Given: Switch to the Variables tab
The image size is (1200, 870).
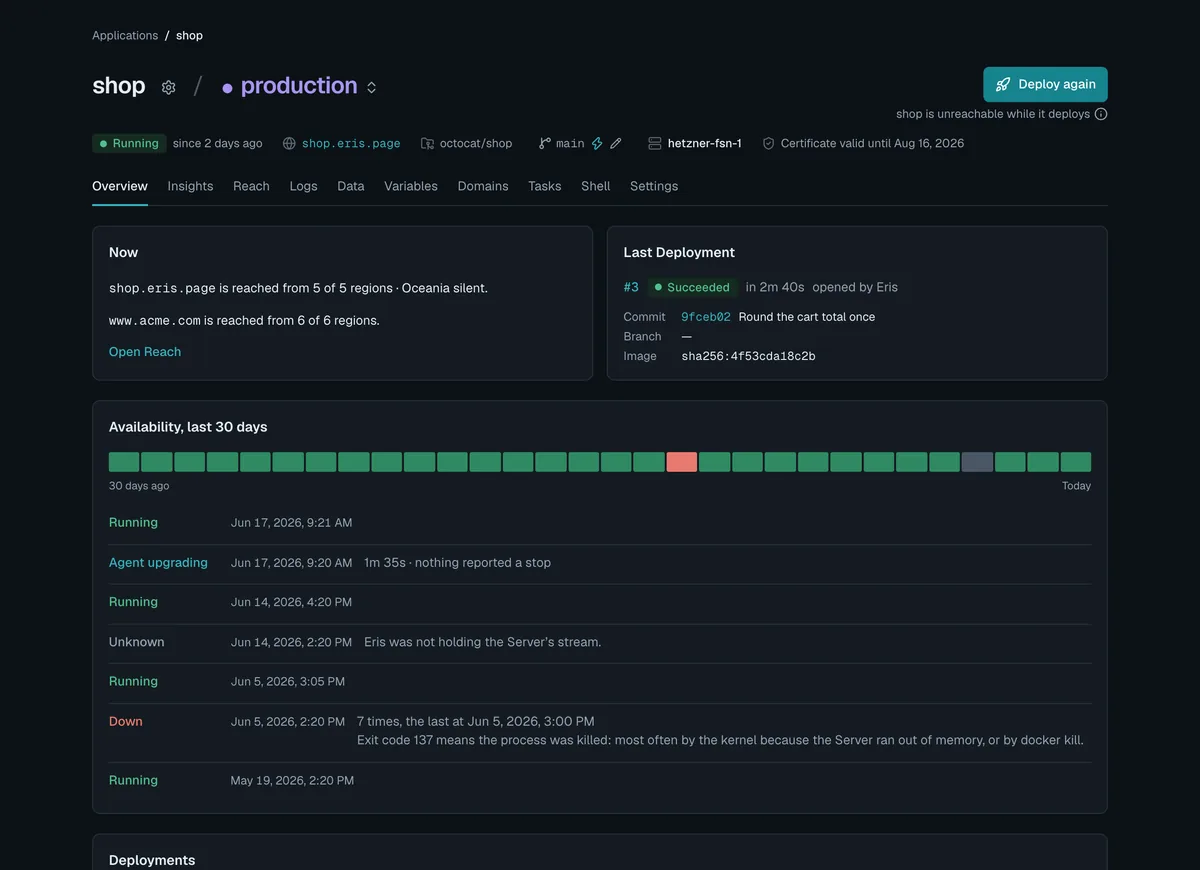Looking at the screenshot, I should click(411, 186).
